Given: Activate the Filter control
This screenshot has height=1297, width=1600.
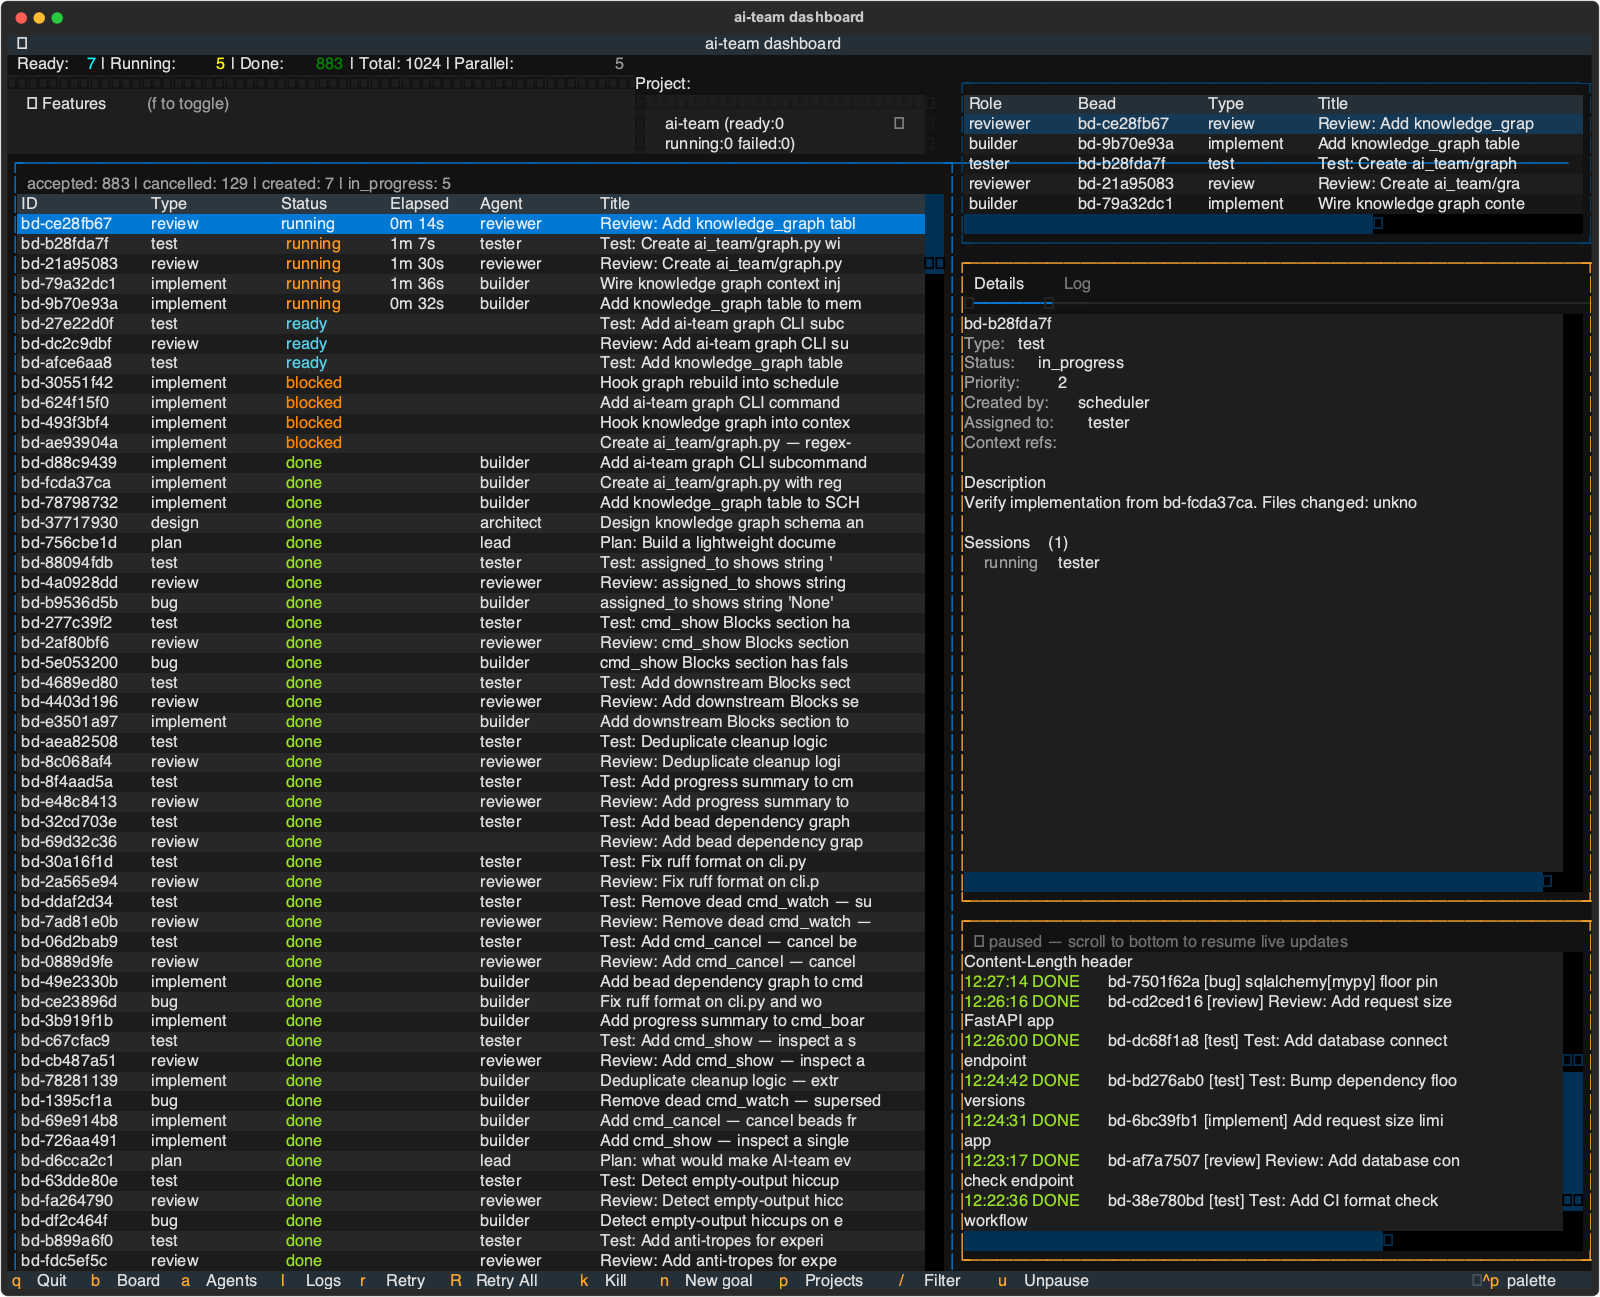Looking at the screenshot, I should point(941,1280).
